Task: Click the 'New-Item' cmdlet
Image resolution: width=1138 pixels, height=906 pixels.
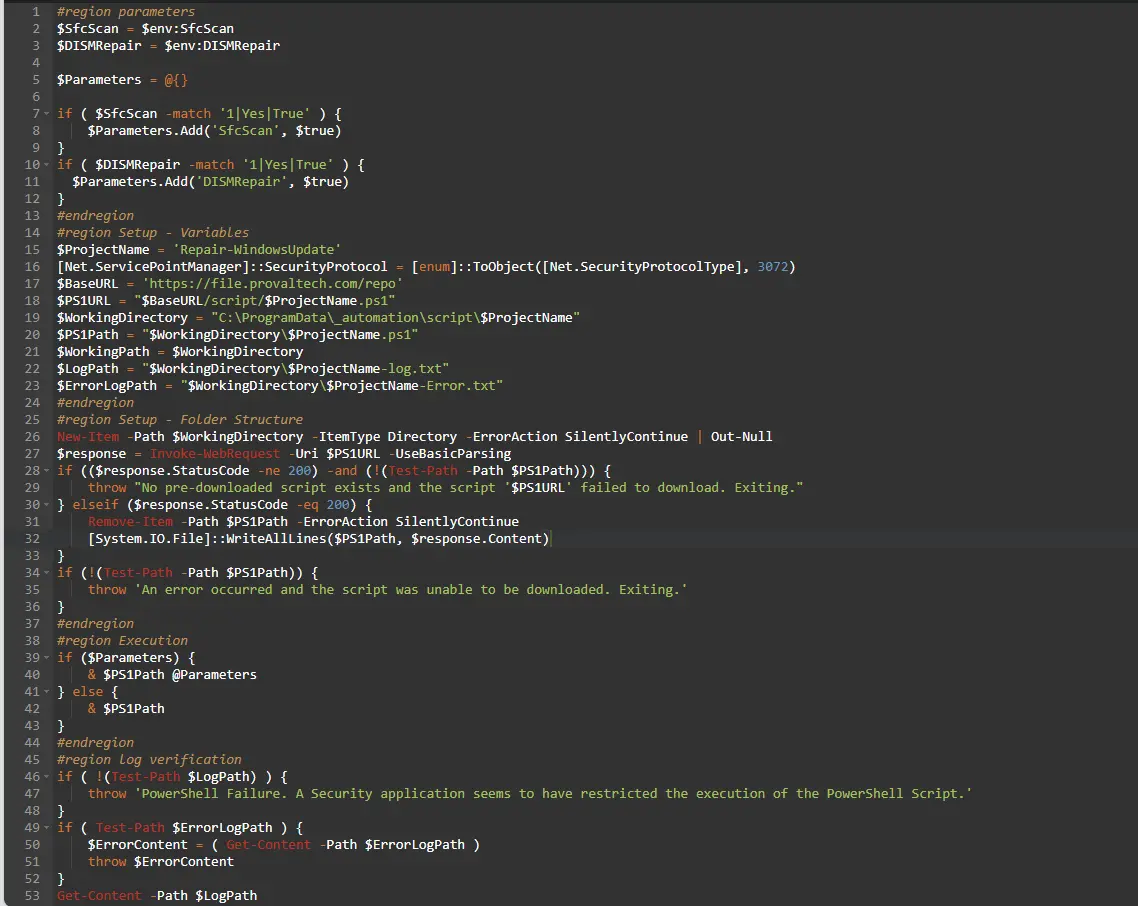Action: click(x=88, y=436)
